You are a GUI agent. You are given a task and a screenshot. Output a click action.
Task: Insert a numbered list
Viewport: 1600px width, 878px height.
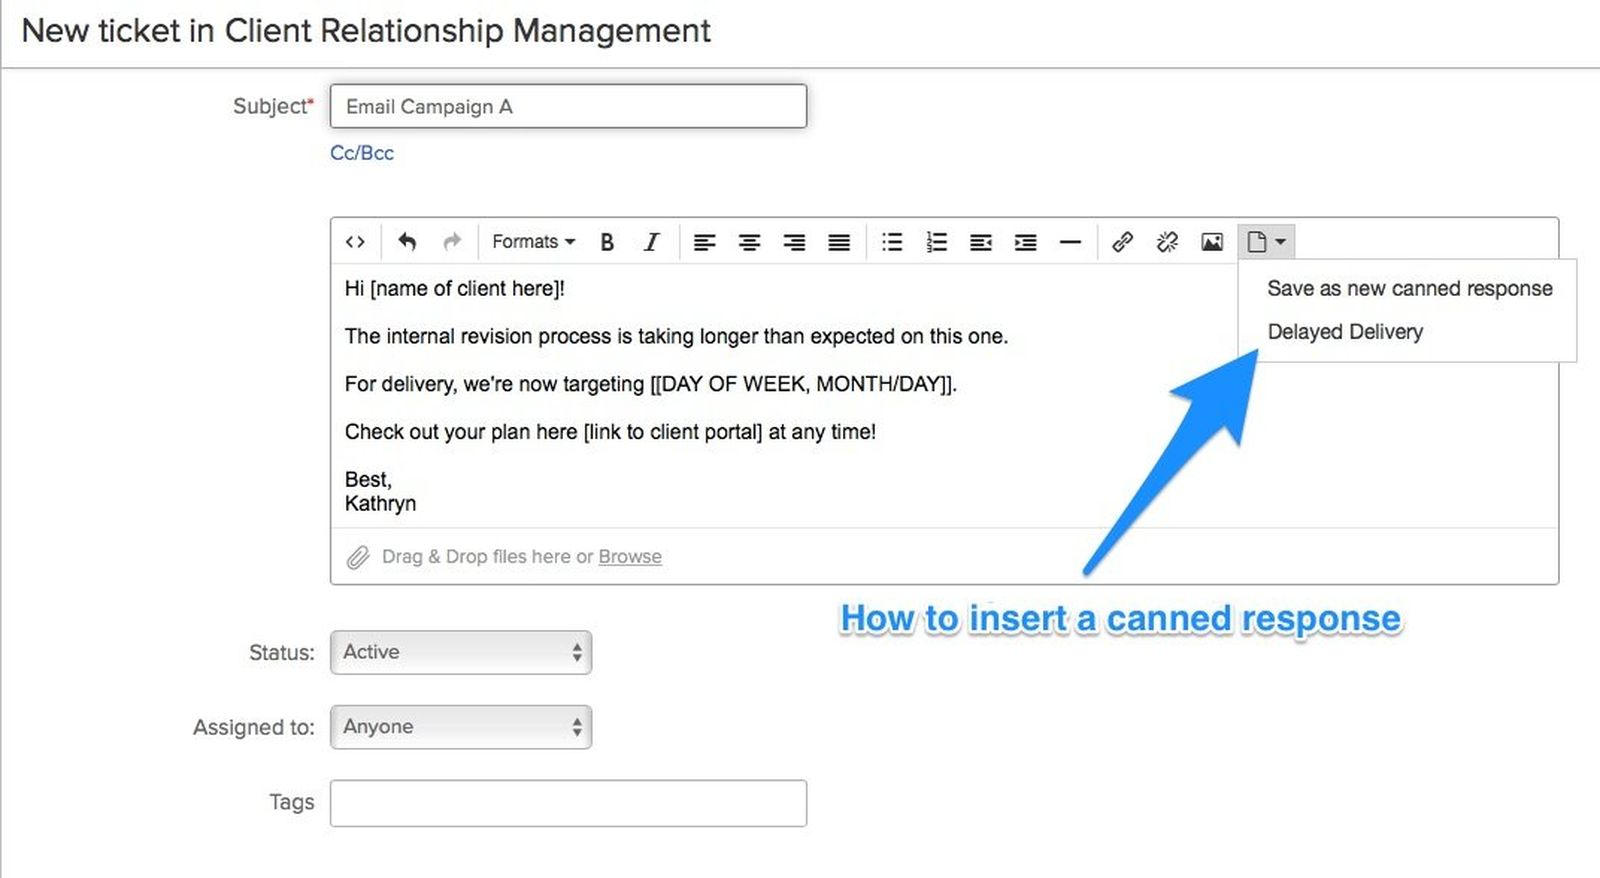click(x=936, y=242)
